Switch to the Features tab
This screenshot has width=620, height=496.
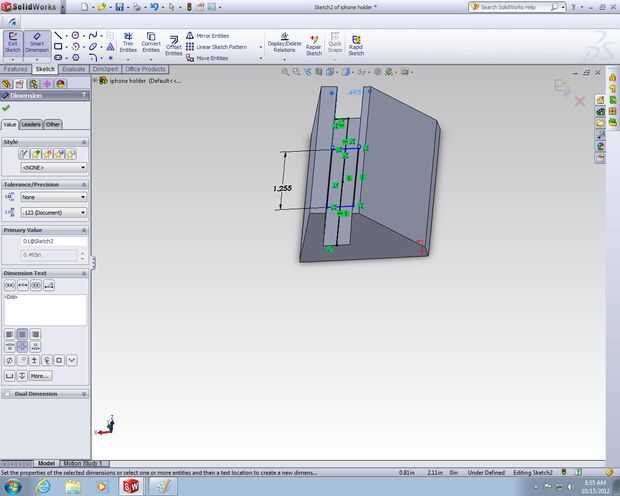pos(15,69)
